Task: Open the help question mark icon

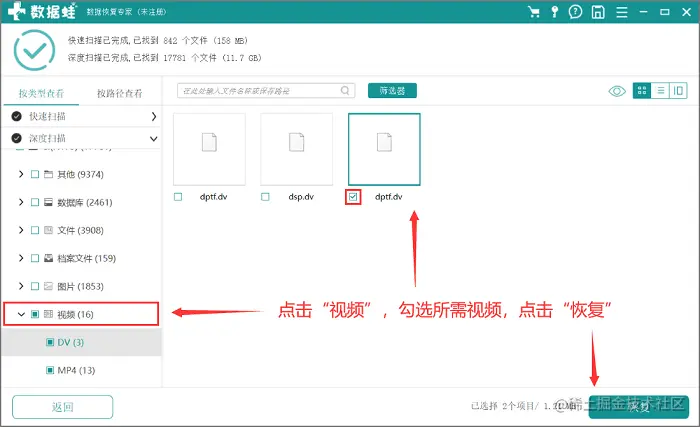Action: click(575, 12)
